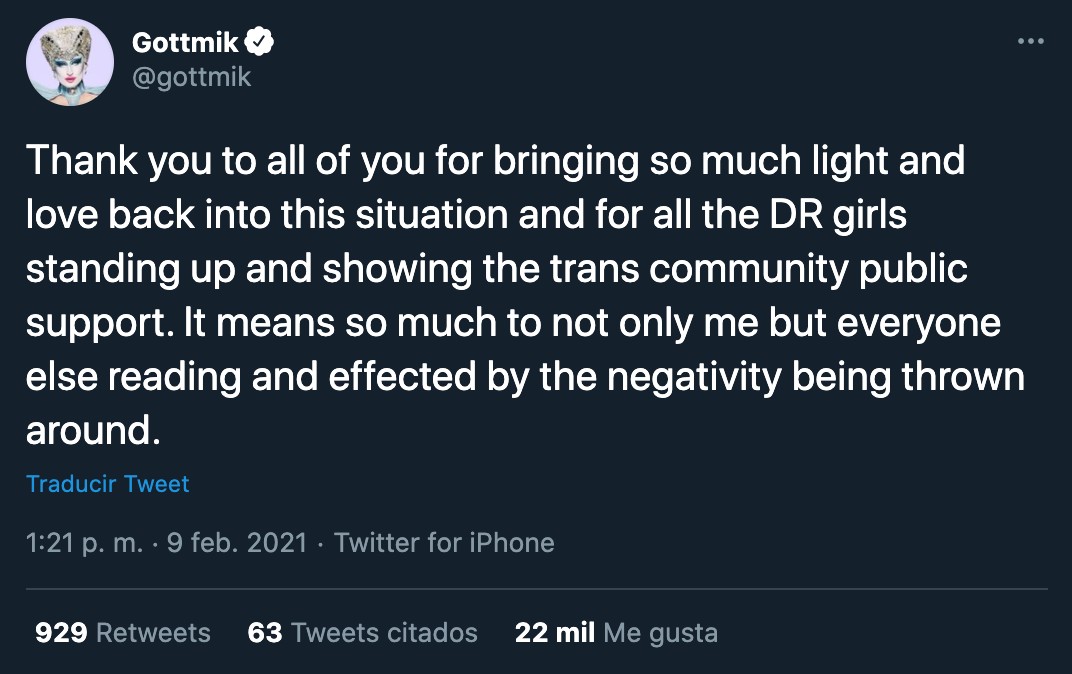
Task: Open Gottmik's profile picture
Action: (70, 61)
